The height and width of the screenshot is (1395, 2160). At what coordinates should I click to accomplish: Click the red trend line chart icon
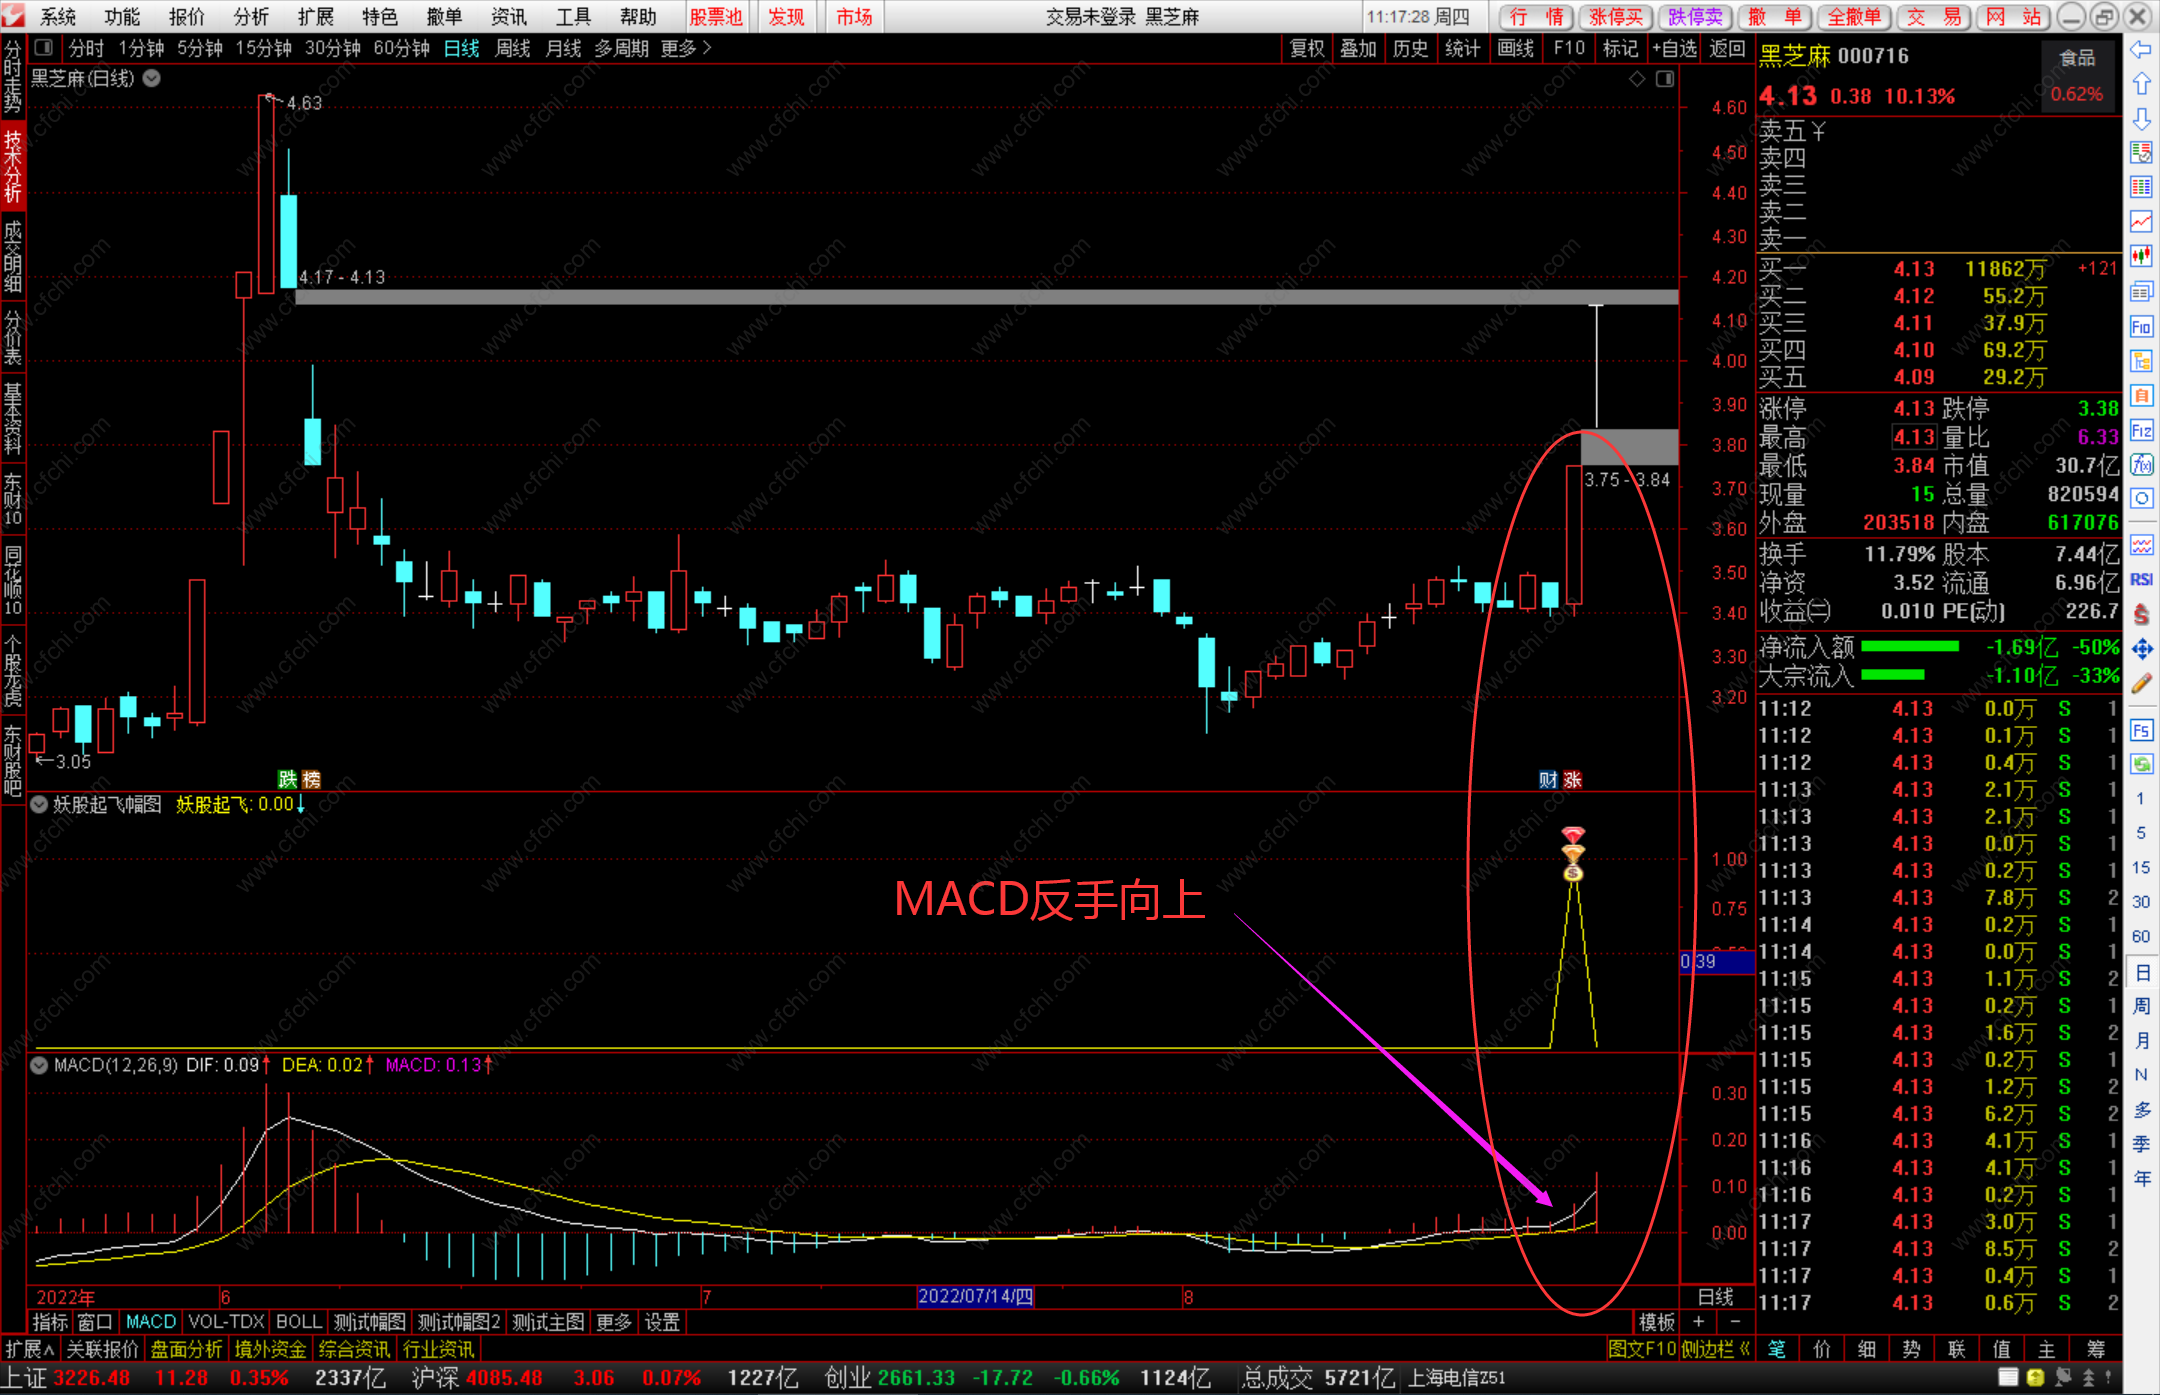click(x=2141, y=221)
